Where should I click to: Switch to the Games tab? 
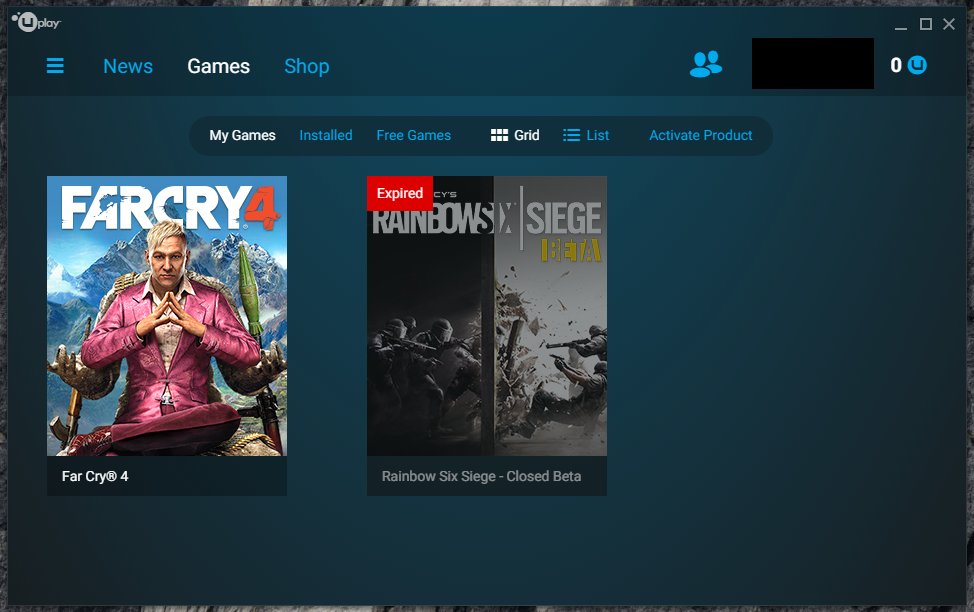pos(219,66)
